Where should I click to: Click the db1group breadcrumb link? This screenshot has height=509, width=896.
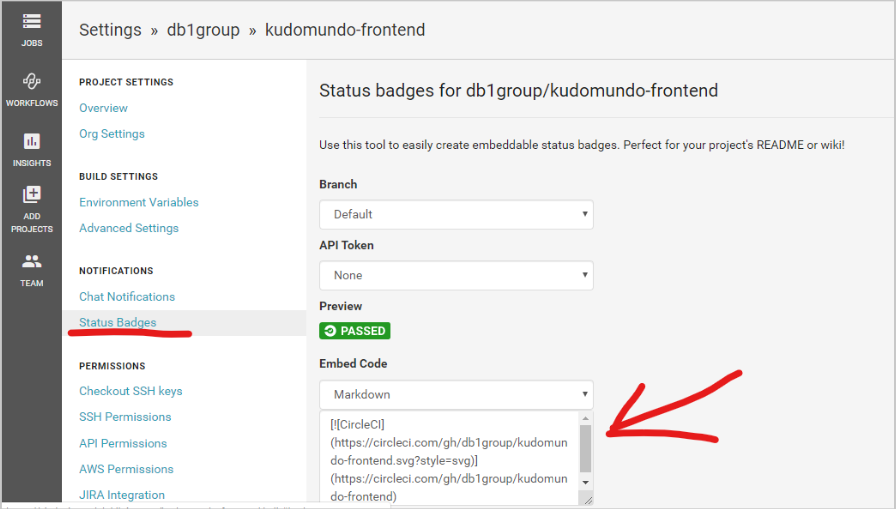tap(203, 30)
